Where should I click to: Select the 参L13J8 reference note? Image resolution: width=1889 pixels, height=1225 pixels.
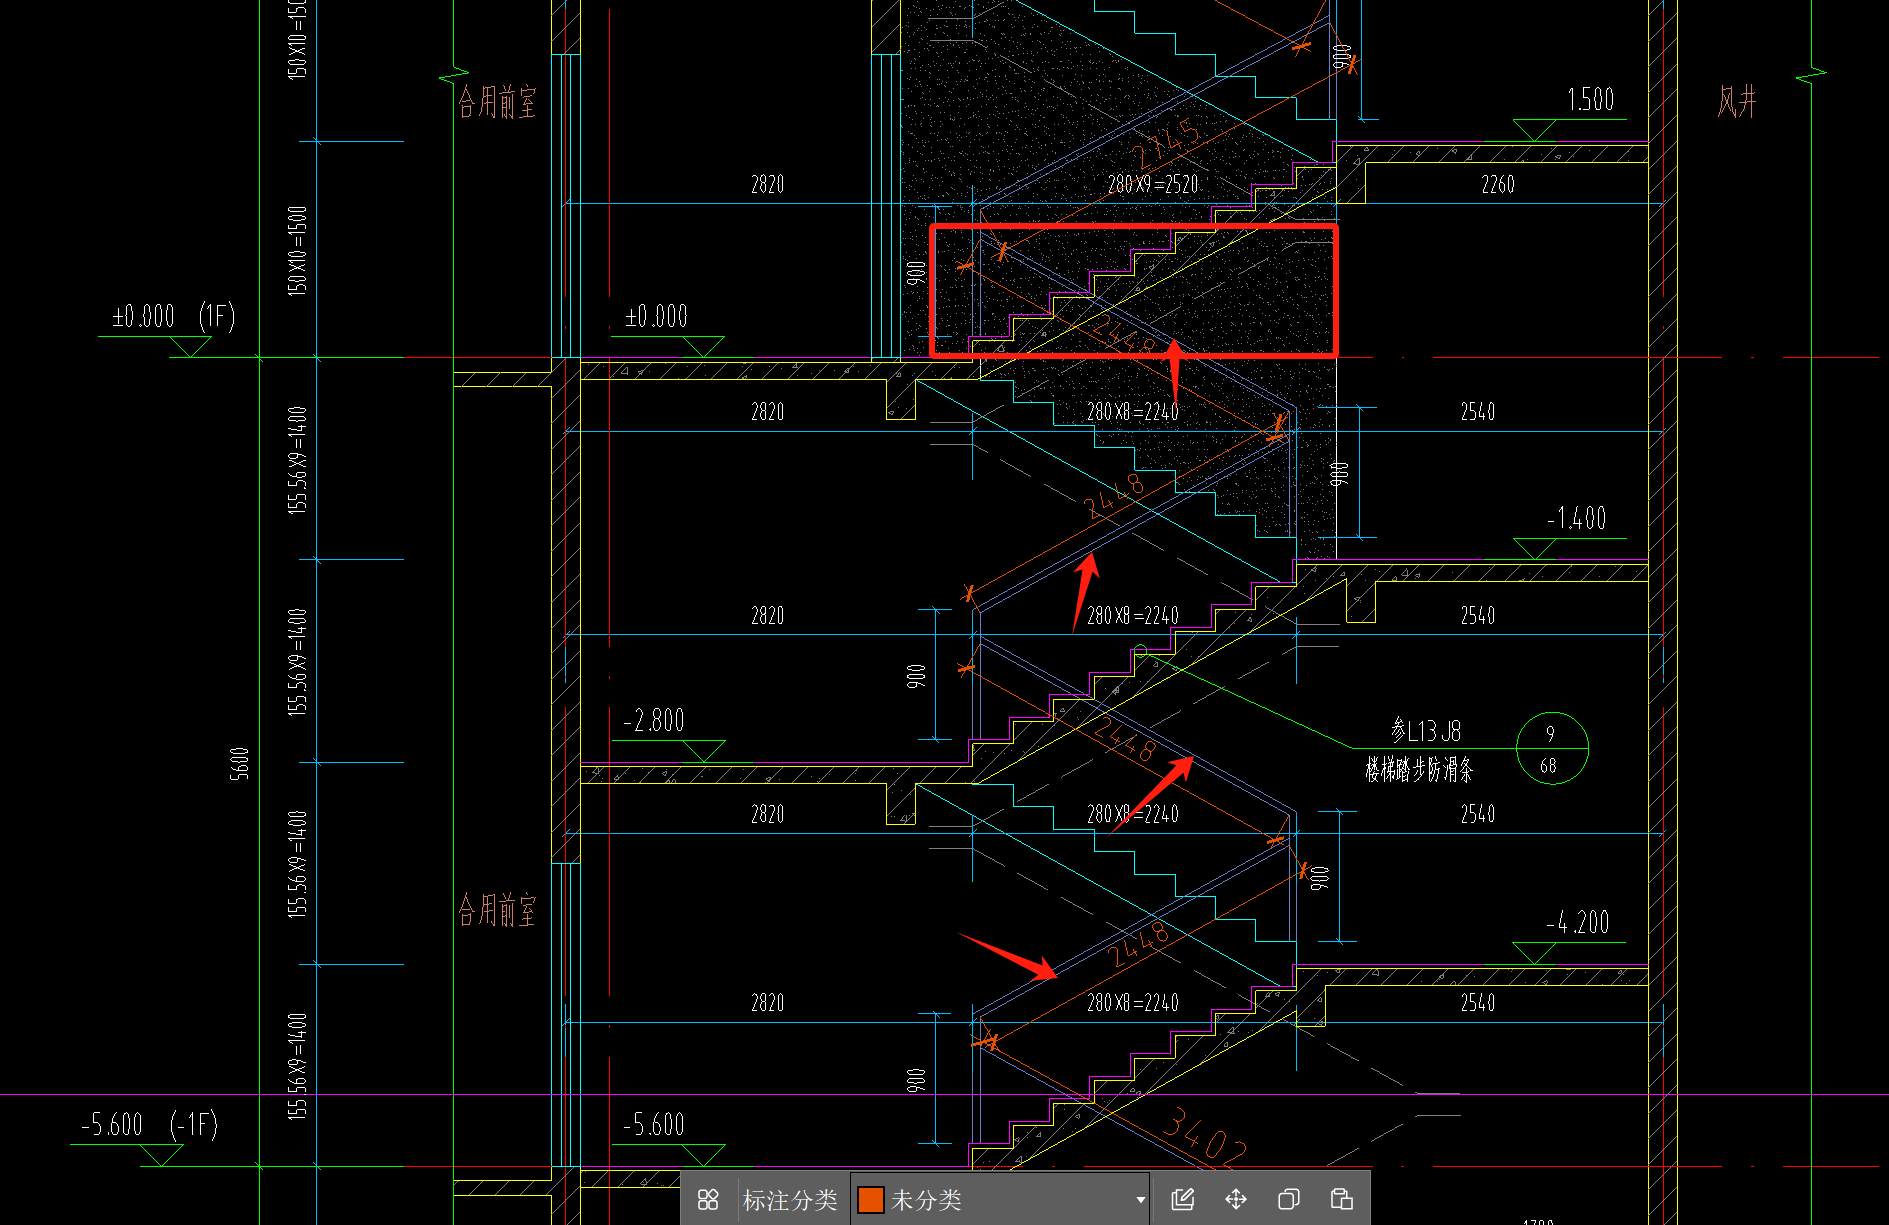pyautogui.click(x=1426, y=731)
